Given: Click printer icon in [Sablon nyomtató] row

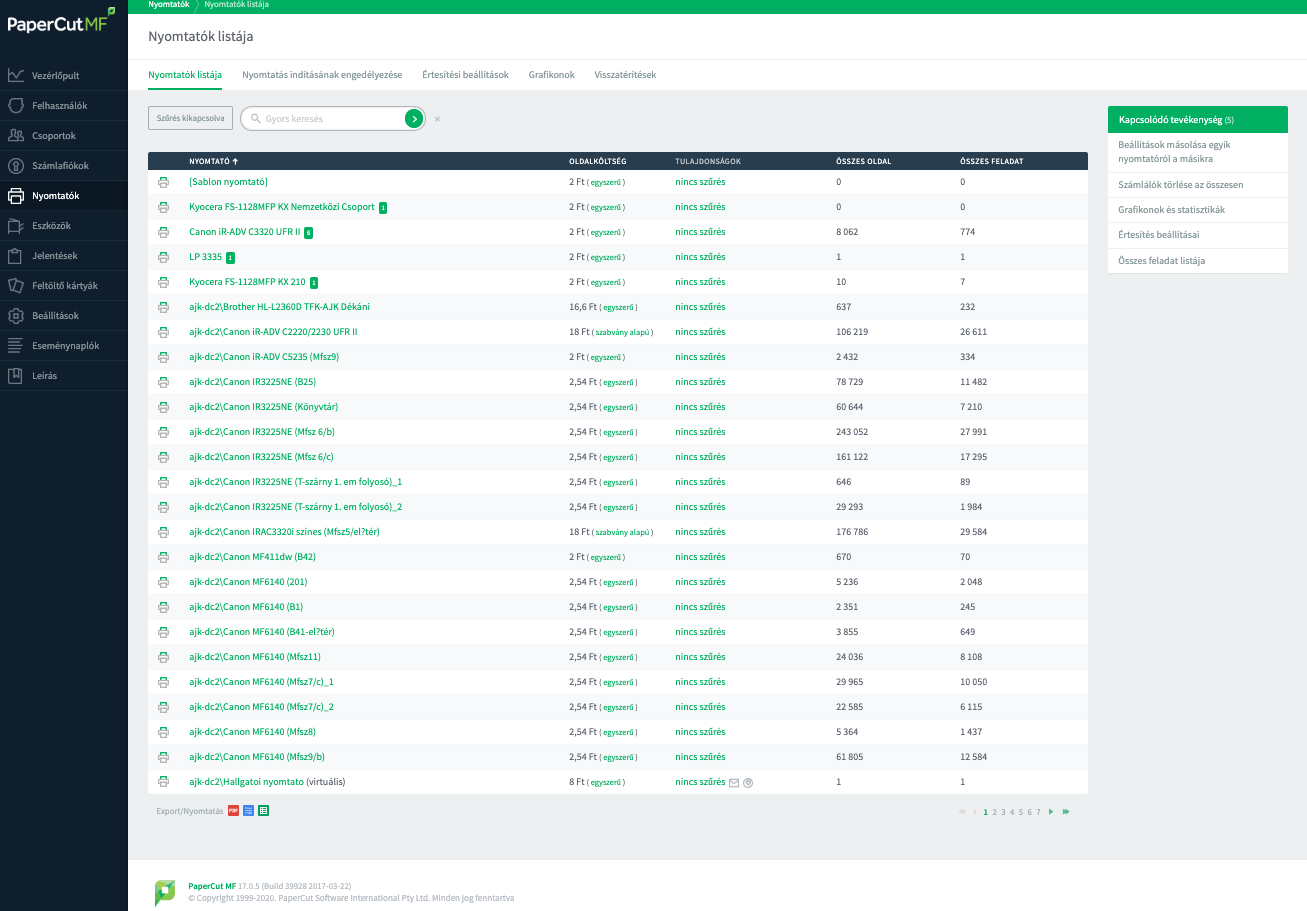Looking at the screenshot, I should (163, 182).
